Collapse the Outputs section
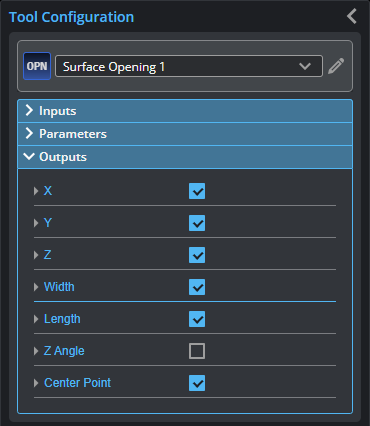This screenshot has width=370, height=426. tap(185, 157)
